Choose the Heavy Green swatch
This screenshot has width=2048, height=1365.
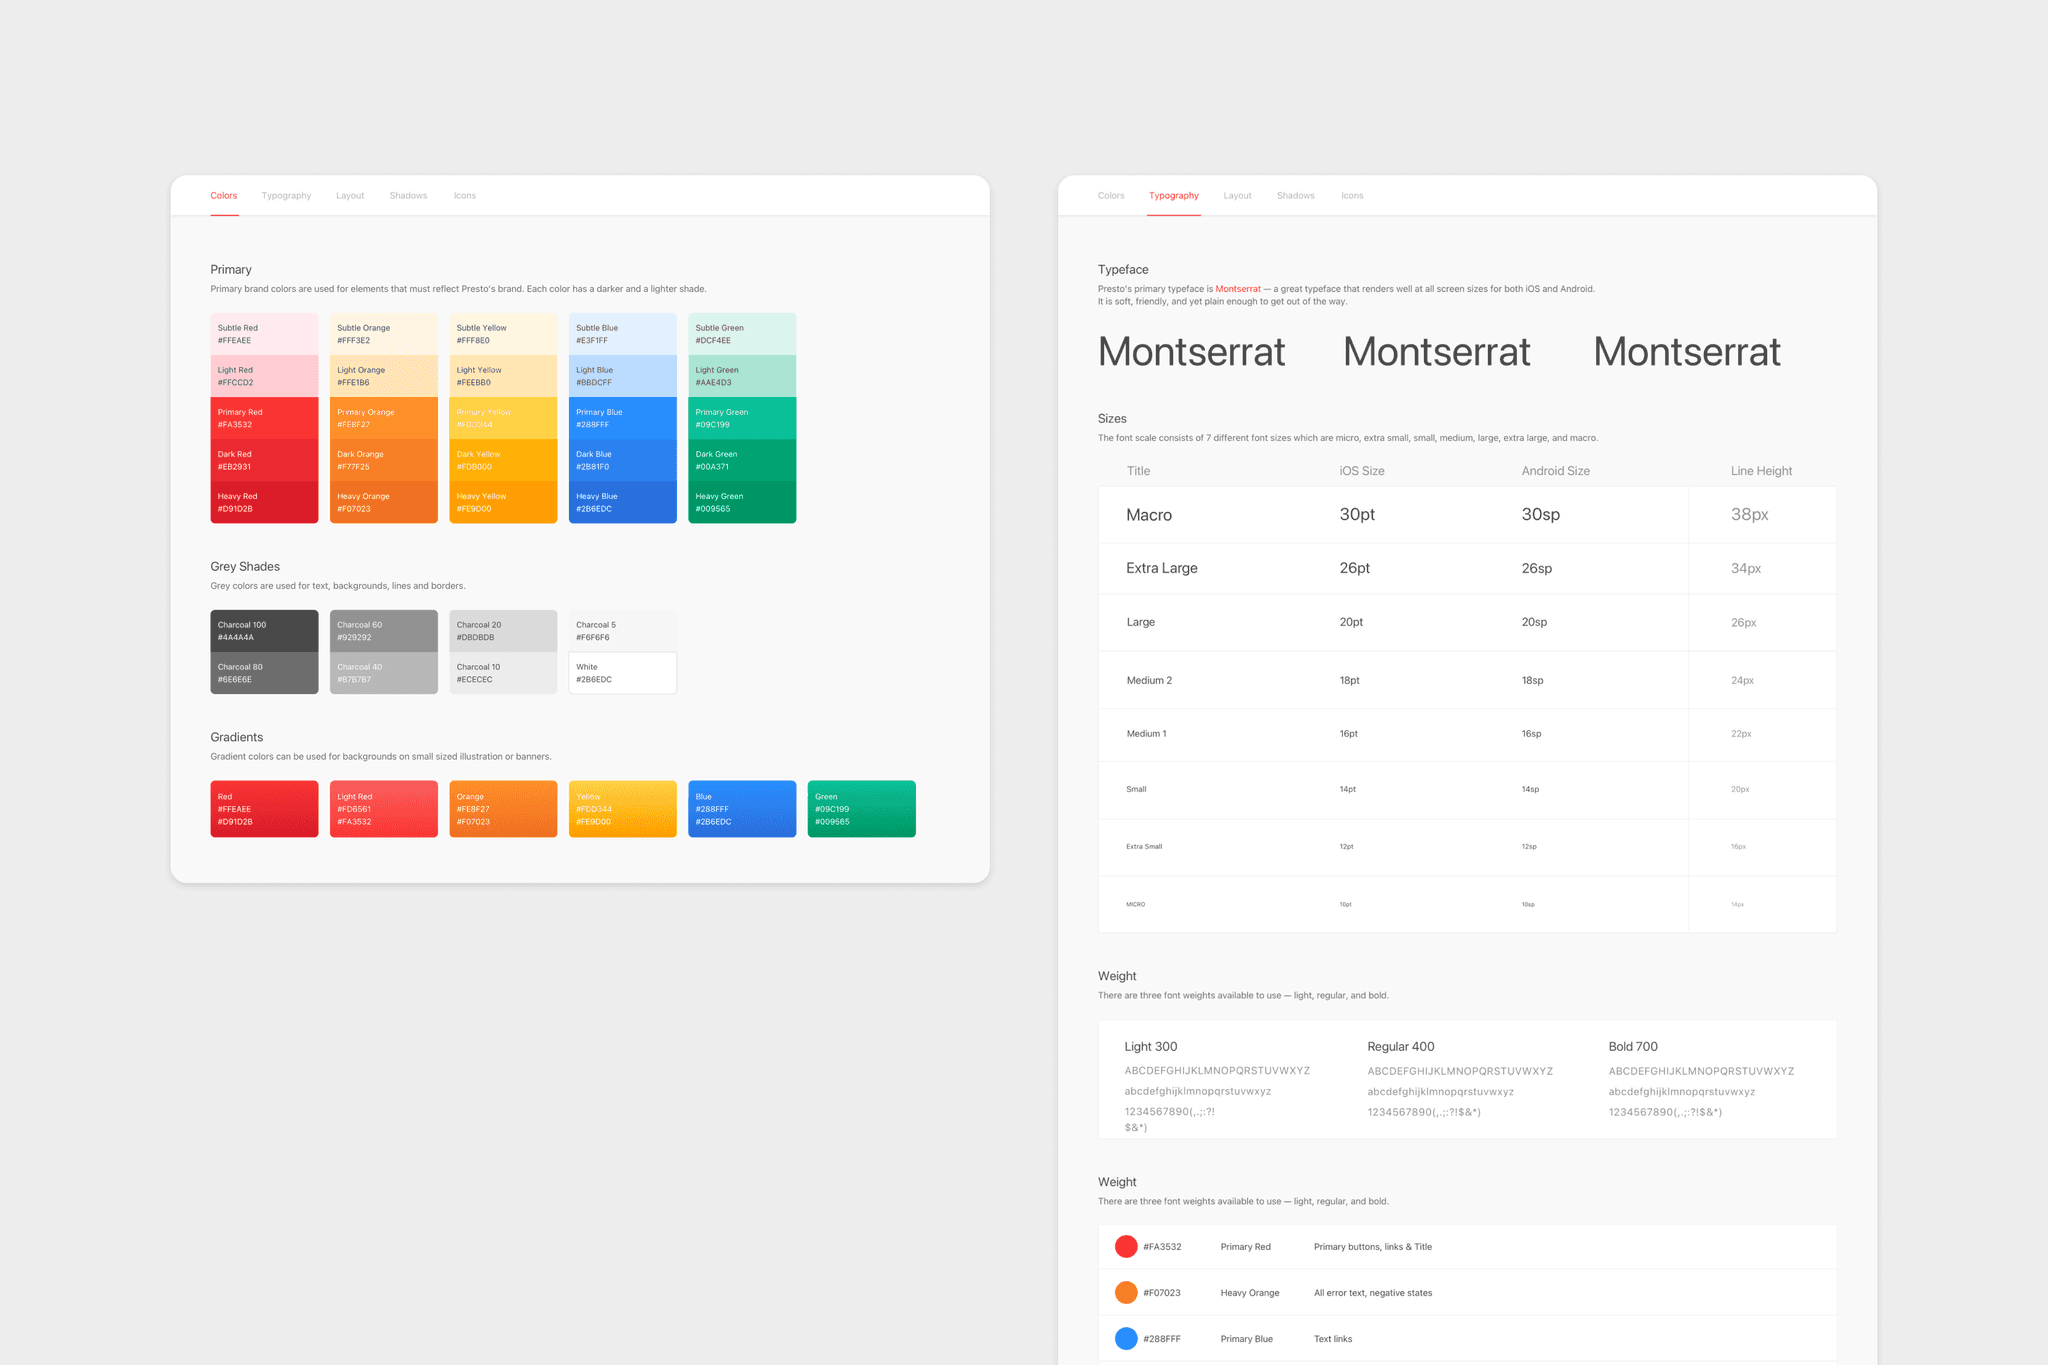coord(742,502)
